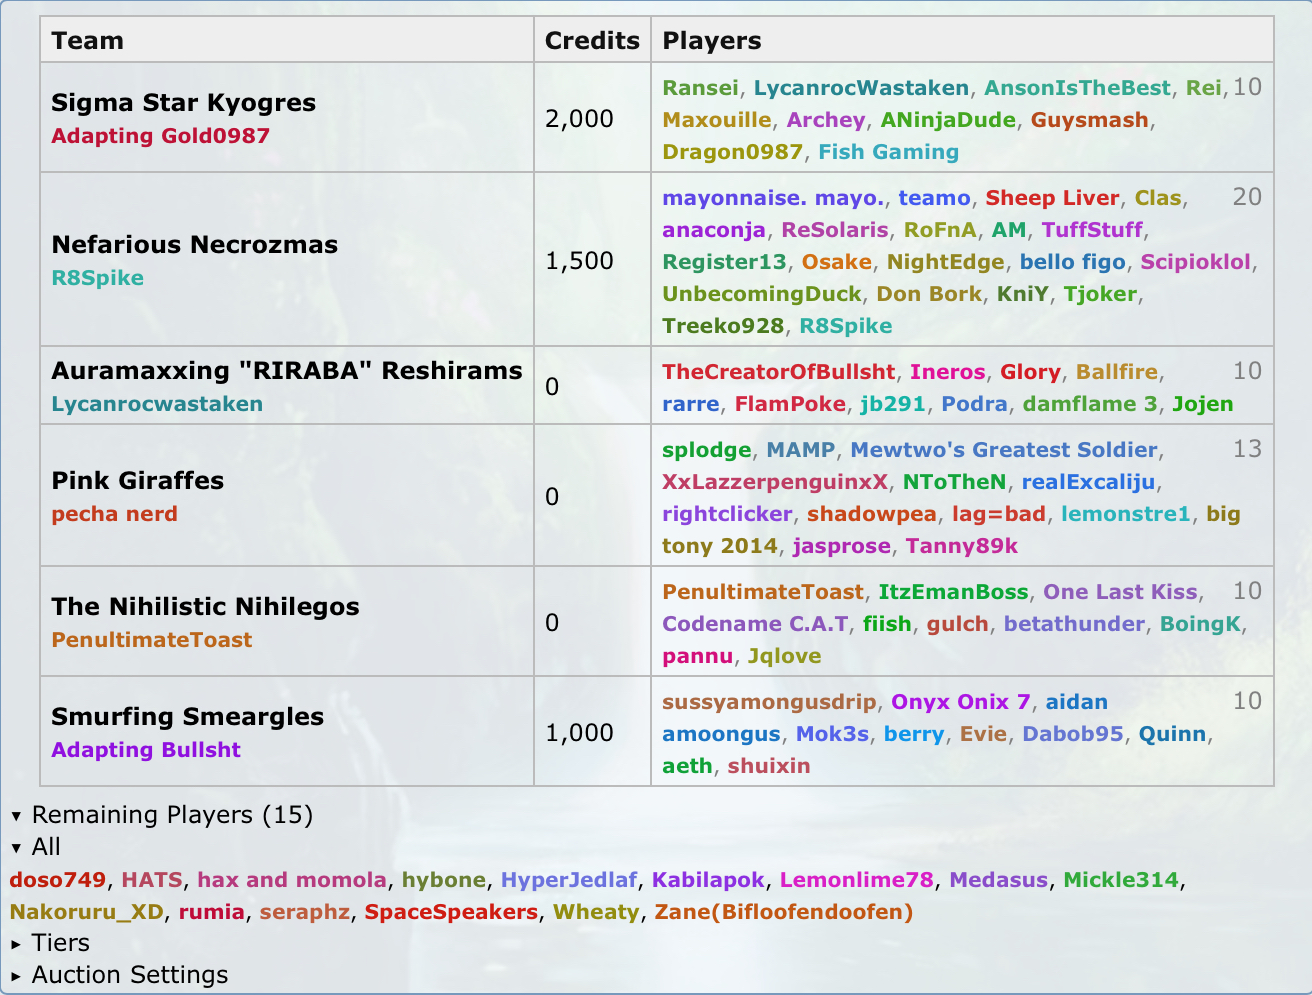Viewport: 1312px width, 995px height.
Task: Click remaining player Zane(Bifloofendoofen)
Action: pos(784,912)
